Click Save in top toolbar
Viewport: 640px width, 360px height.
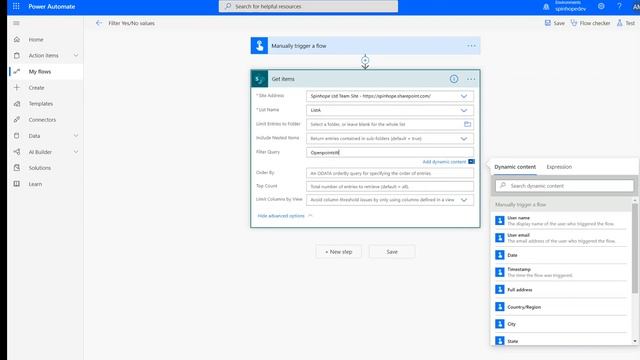555,23
